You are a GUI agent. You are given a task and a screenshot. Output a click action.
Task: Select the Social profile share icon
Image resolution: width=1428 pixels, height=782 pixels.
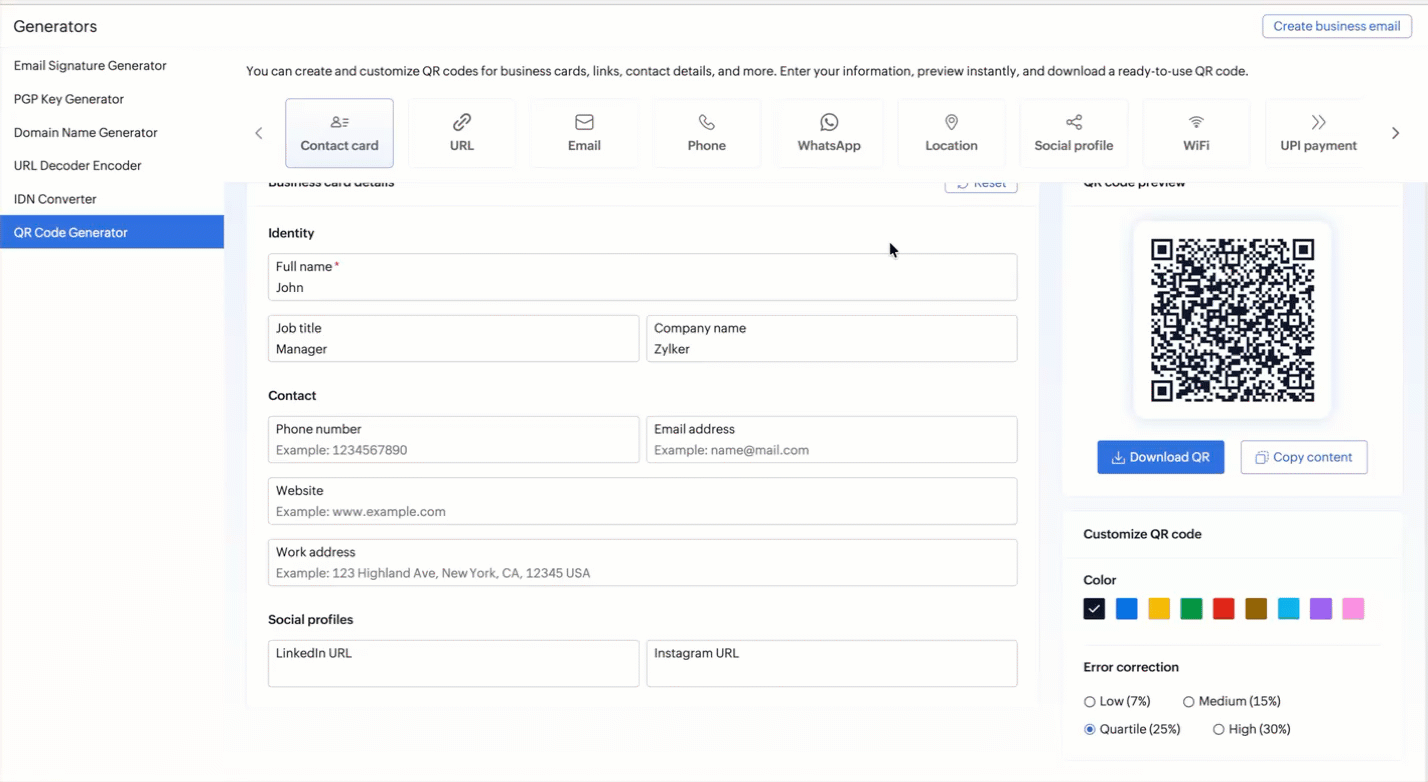pyautogui.click(x=1074, y=133)
